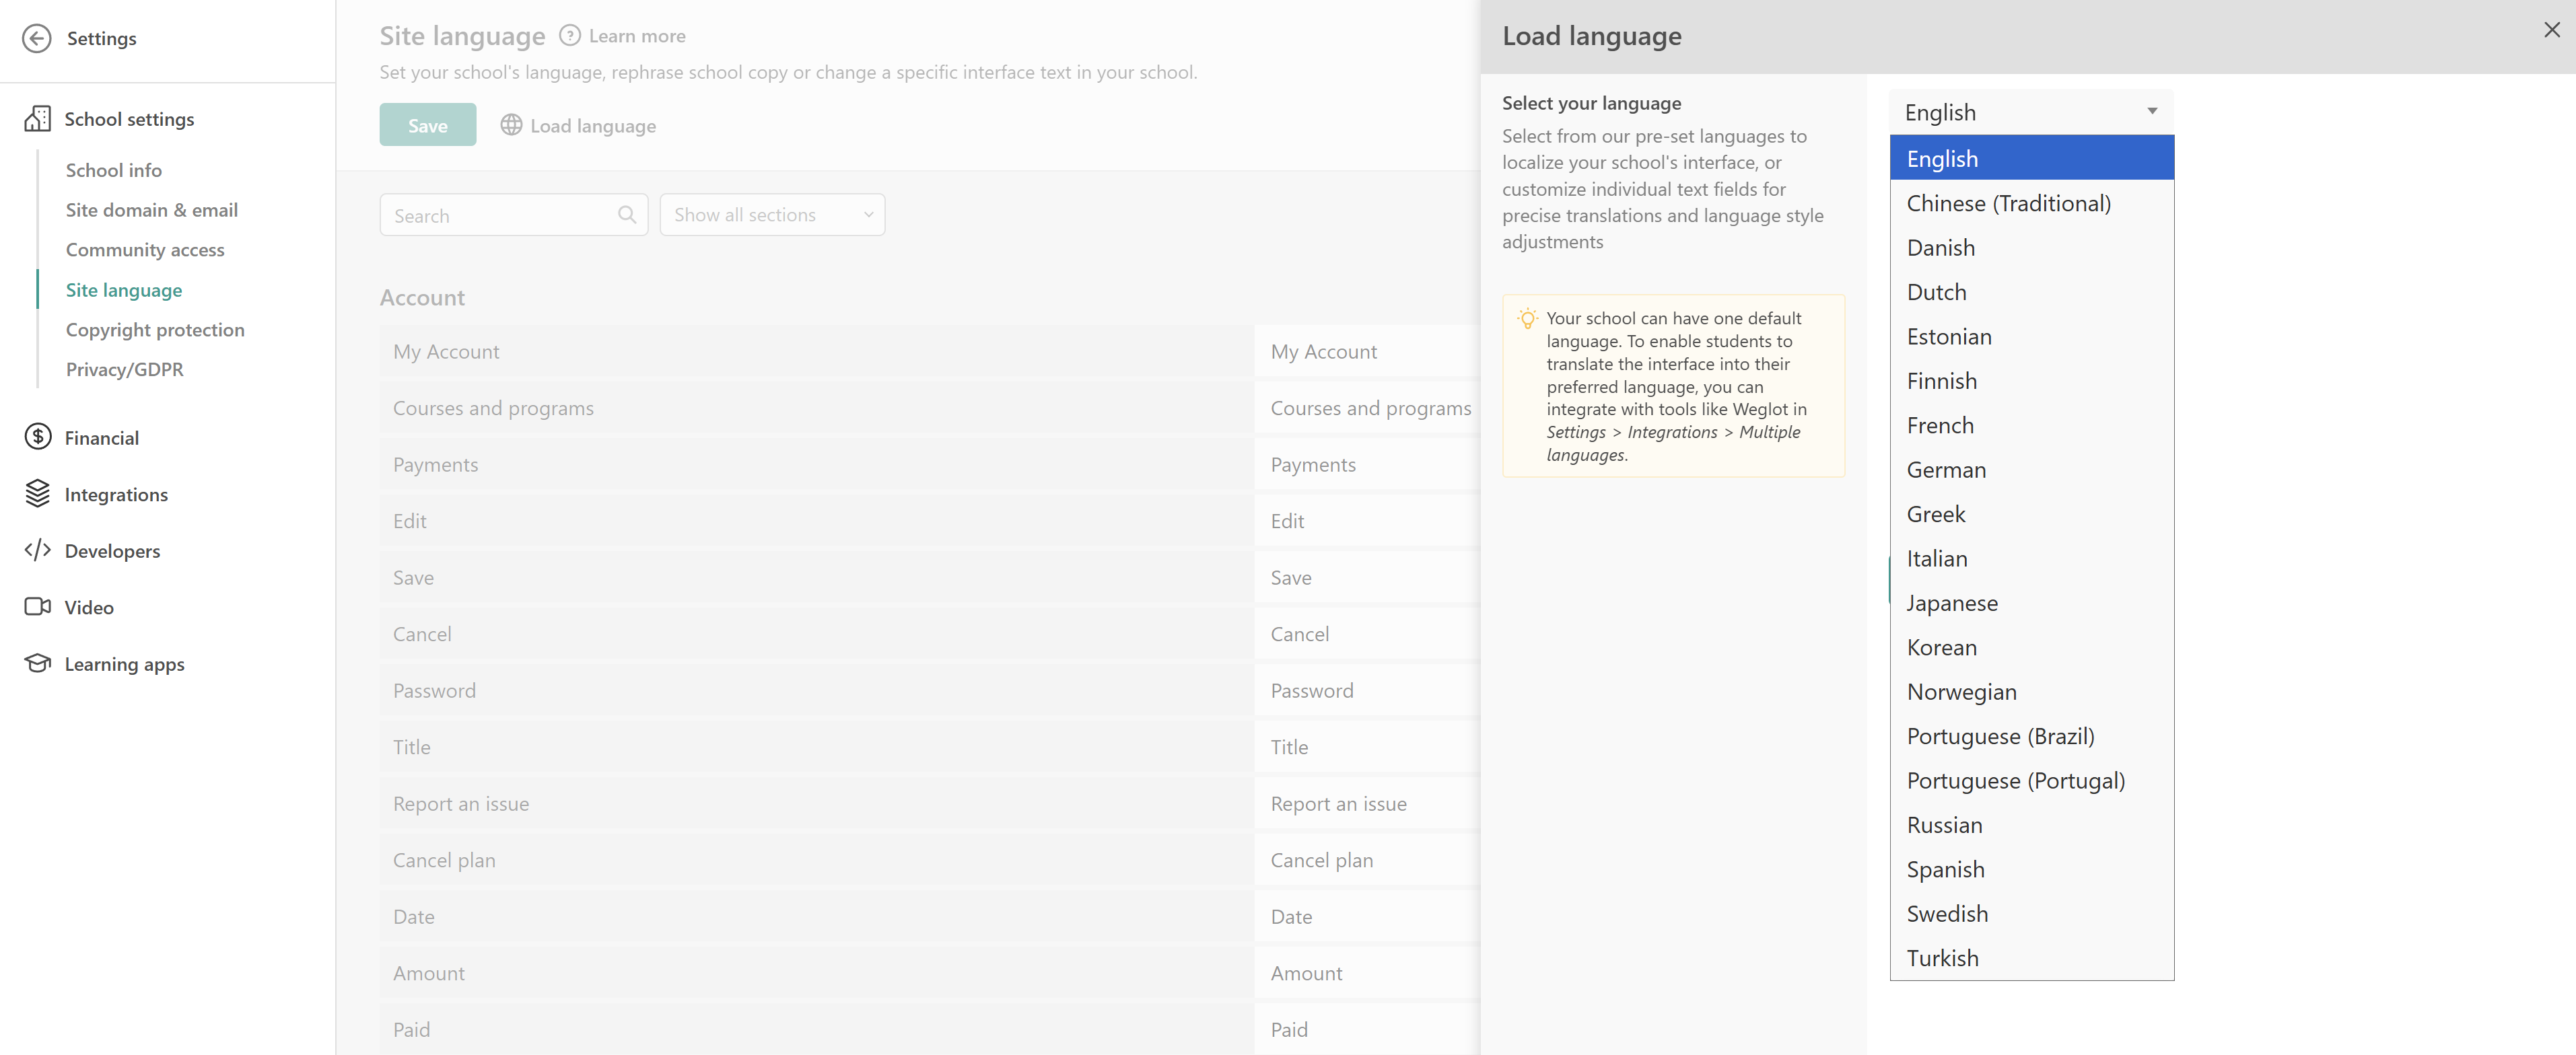Open Copyright protection settings page
The width and height of the screenshot is (2576, 1055).
tap(155, 330)
